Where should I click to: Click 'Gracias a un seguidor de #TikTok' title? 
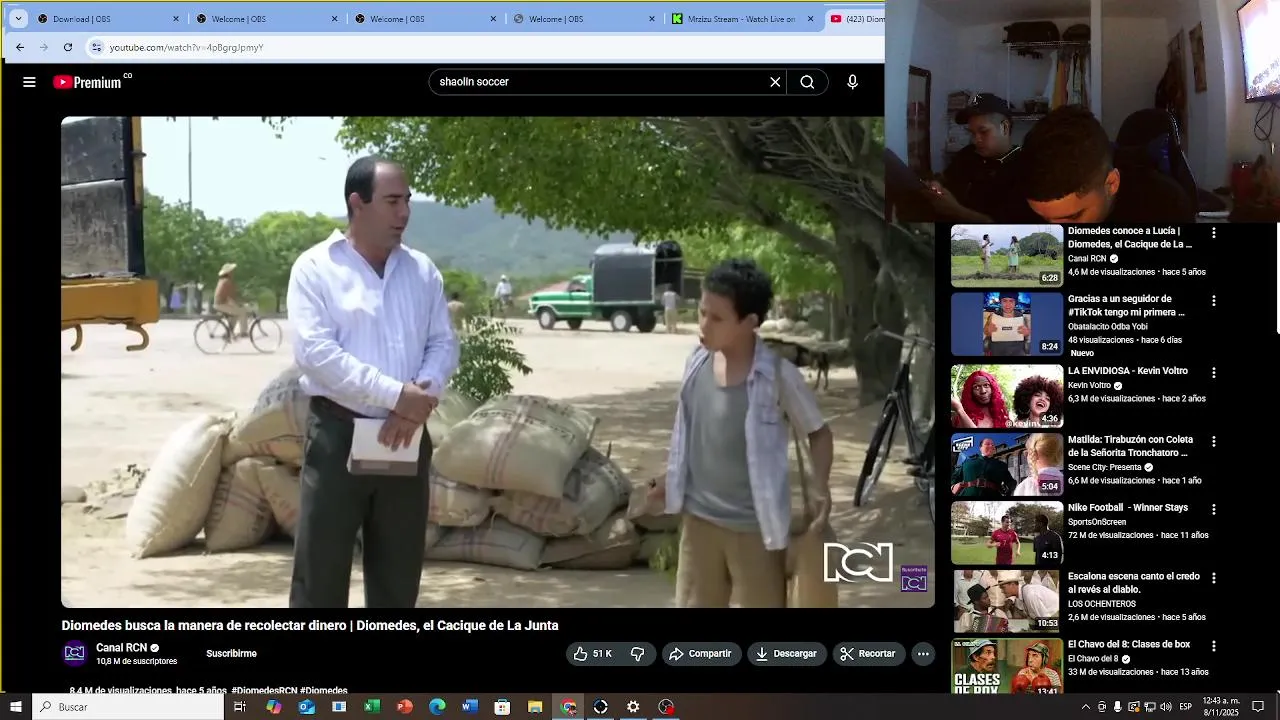[x=1126, y=305]
